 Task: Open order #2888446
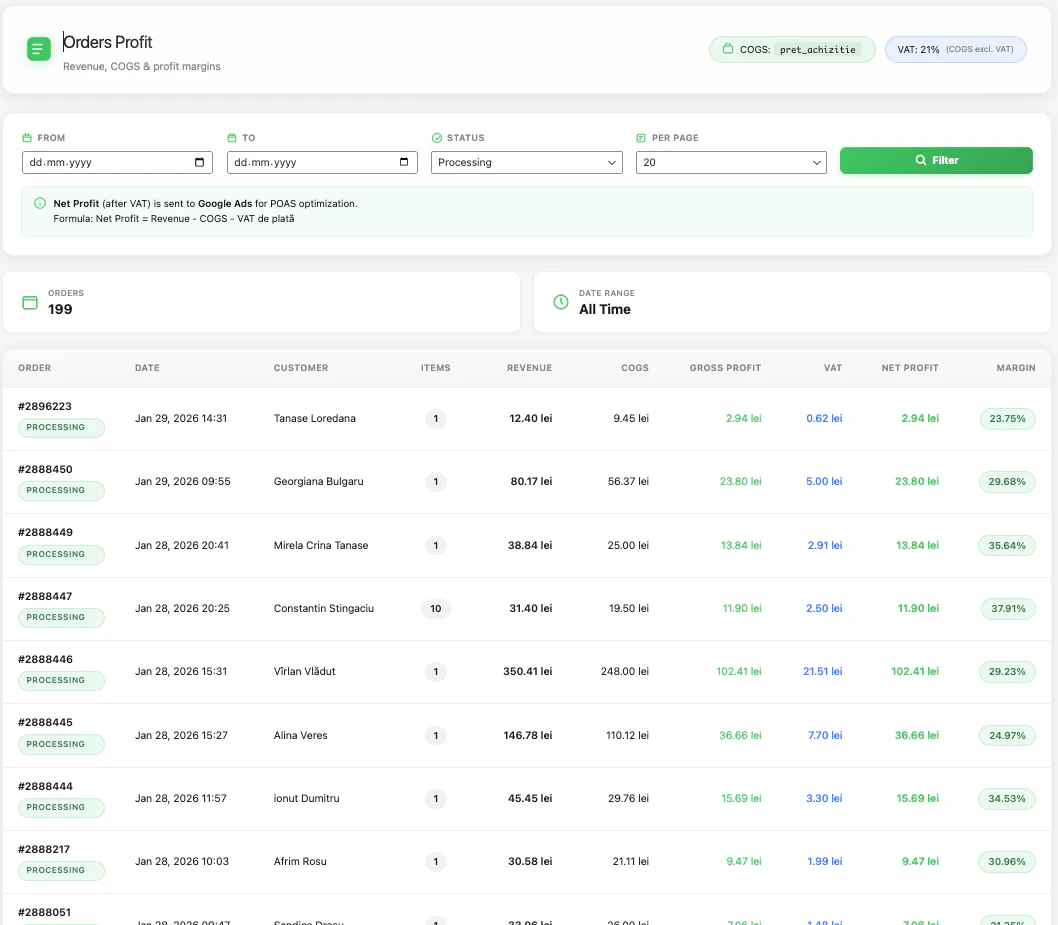tap(45, 659)
